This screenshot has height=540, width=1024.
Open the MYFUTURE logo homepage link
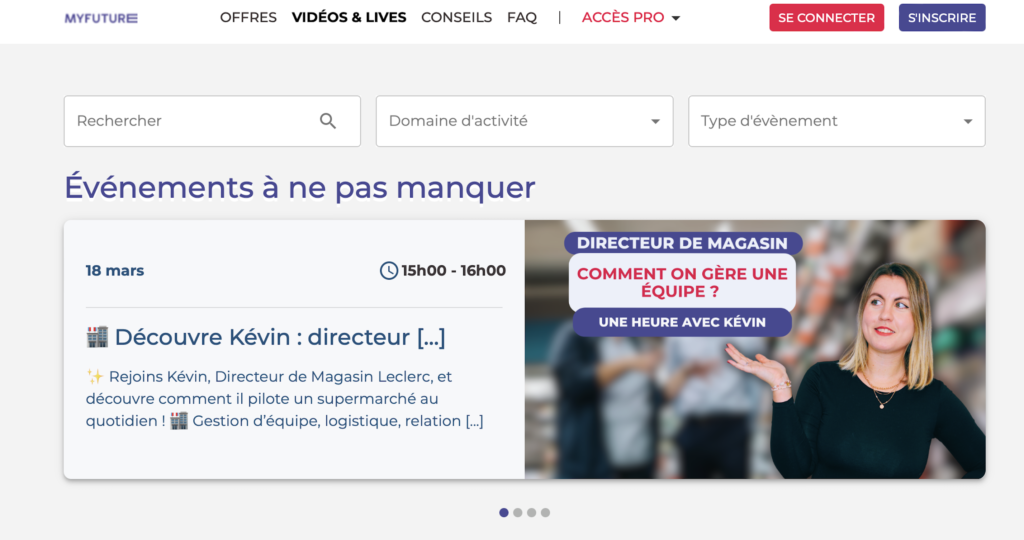click(101, 18)
